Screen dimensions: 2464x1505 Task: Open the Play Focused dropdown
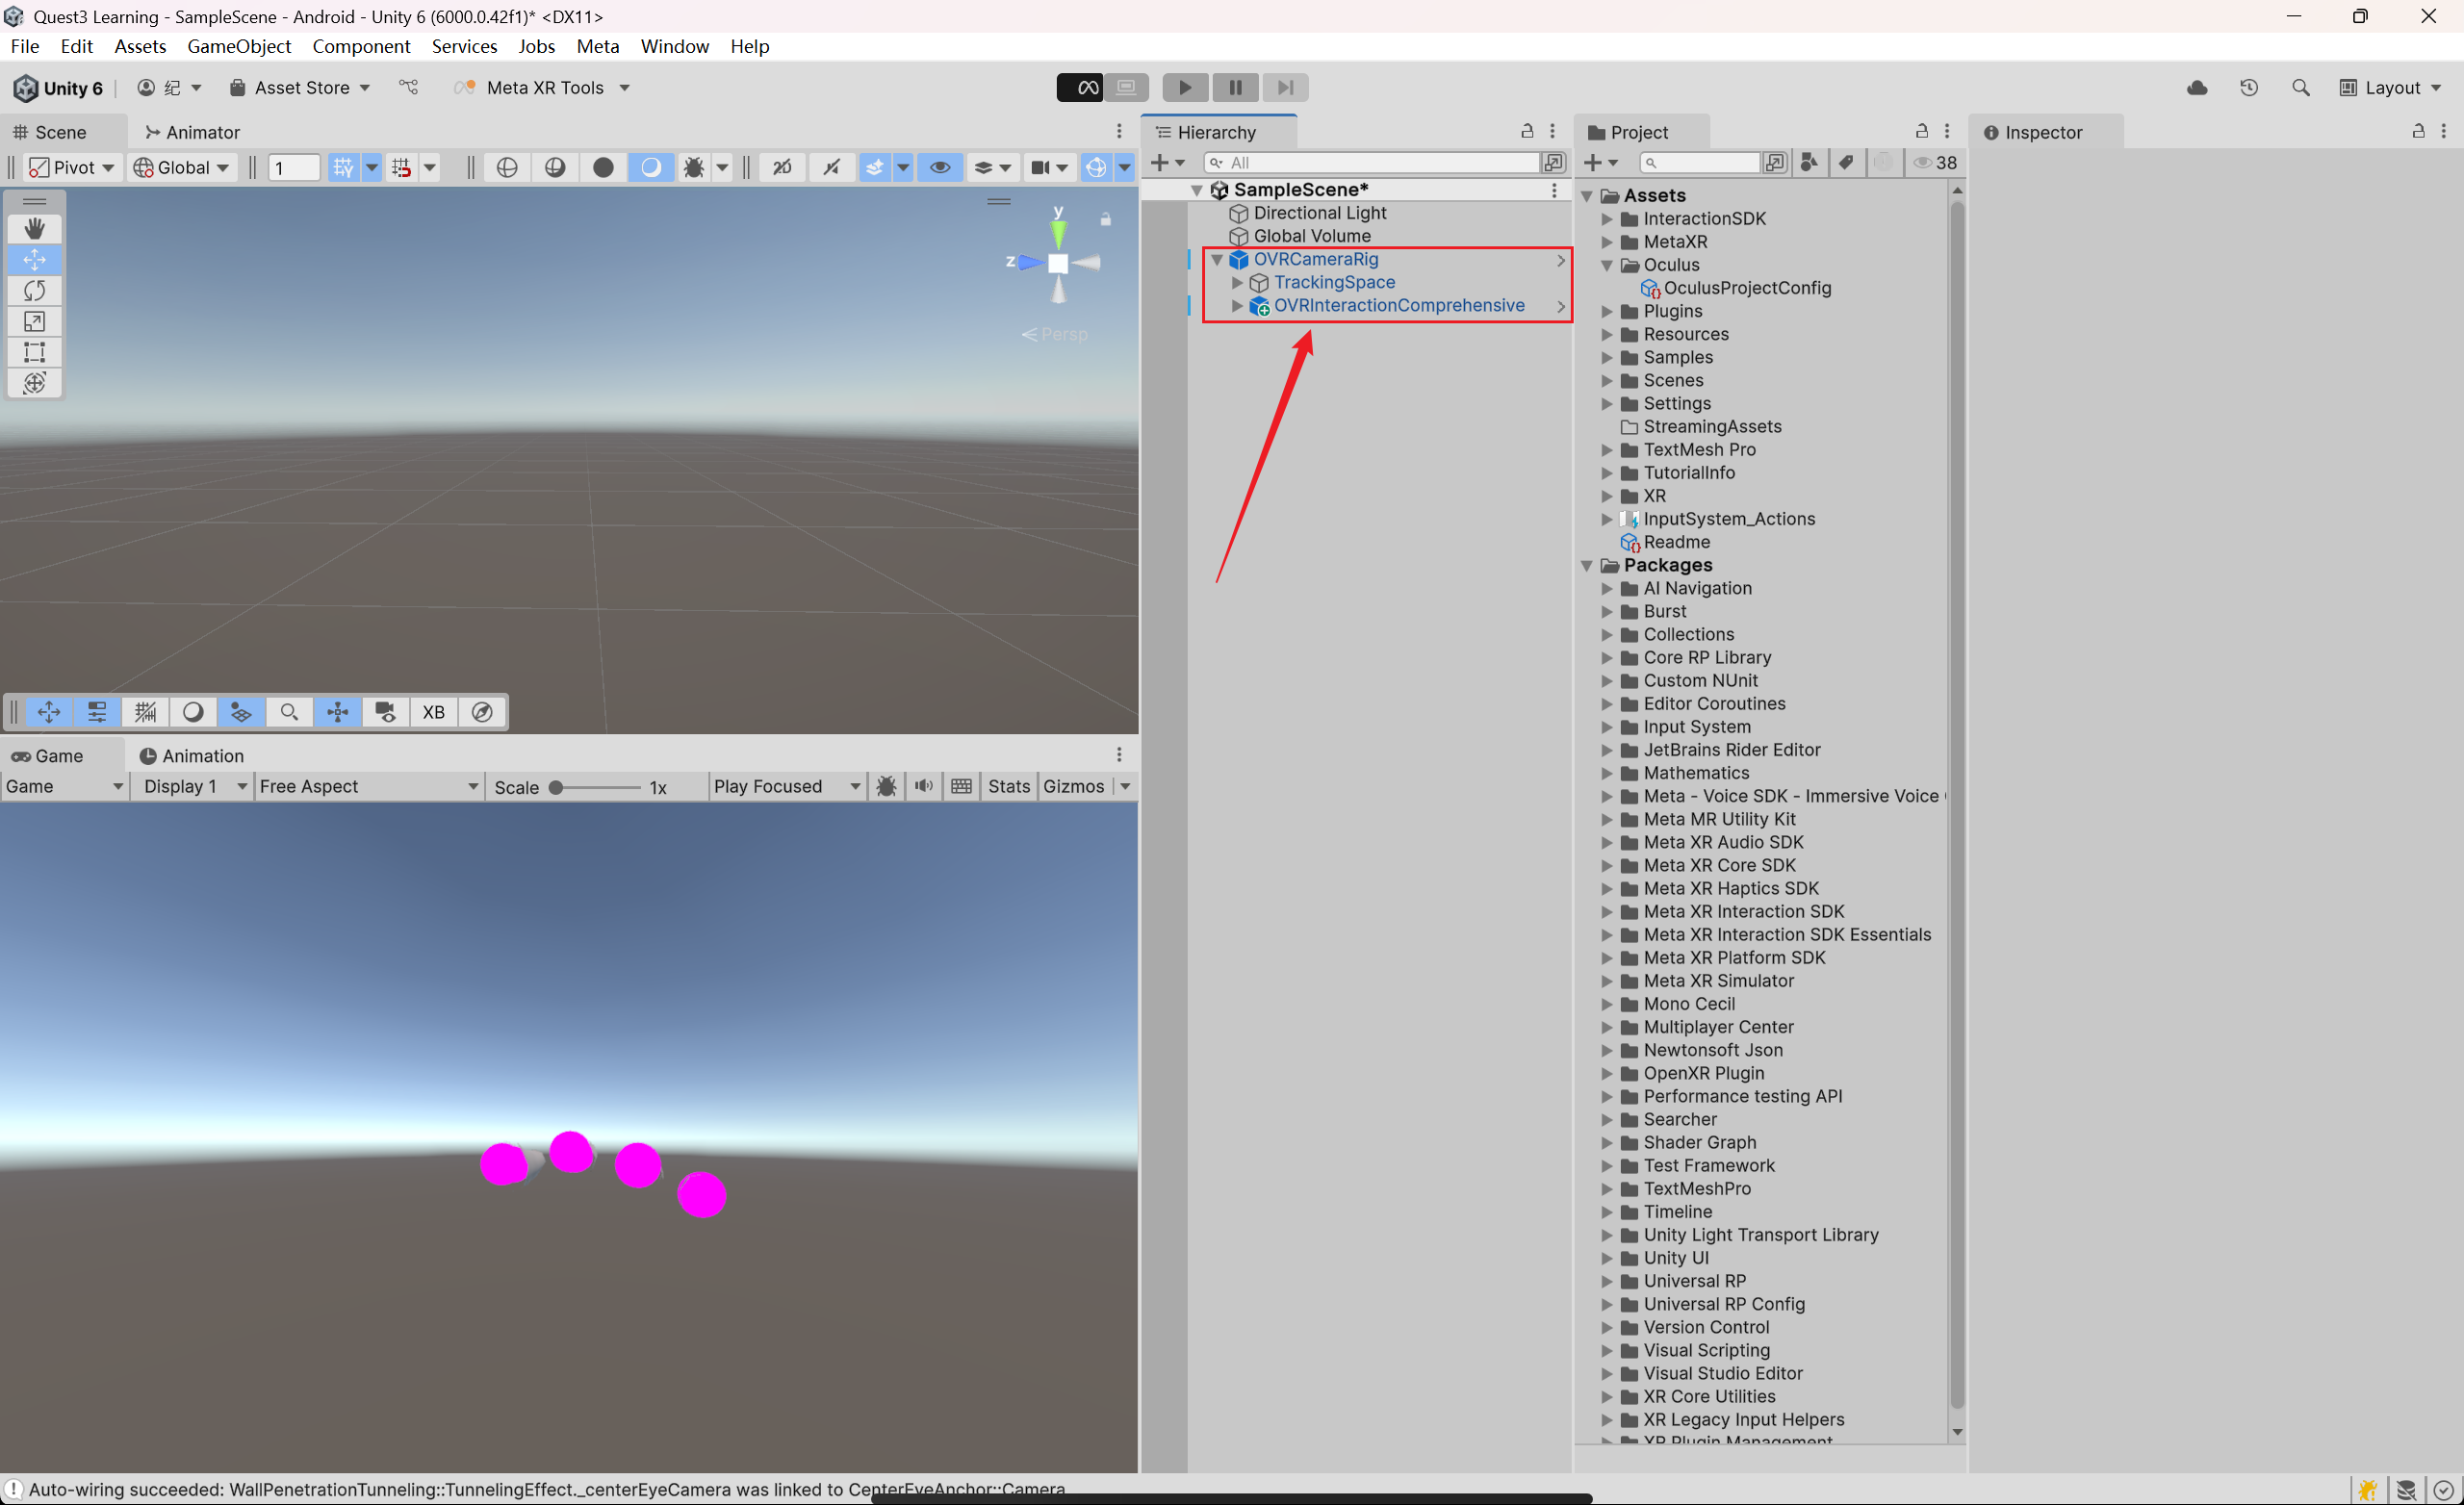click(x=786, y=787)
